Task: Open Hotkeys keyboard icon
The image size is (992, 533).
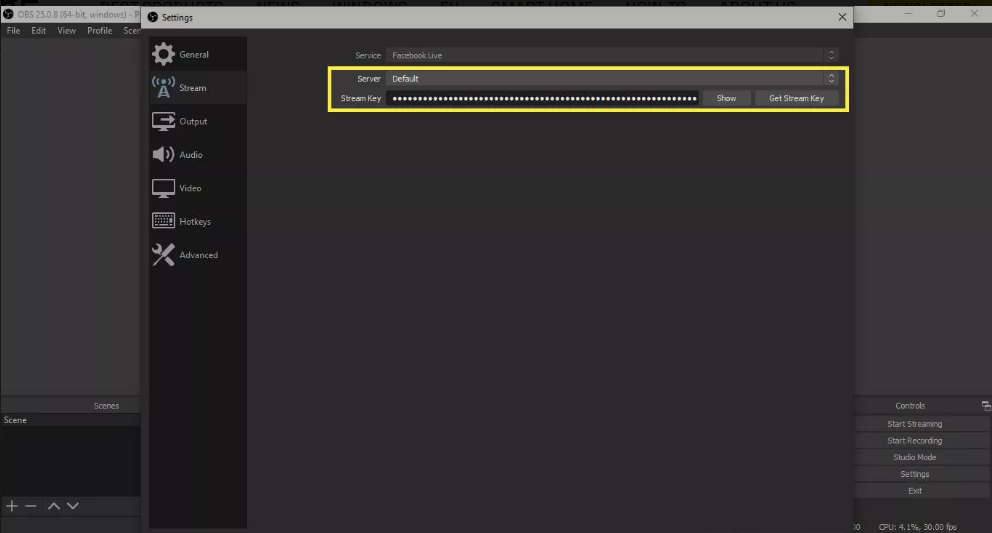Action: [163, 221]
